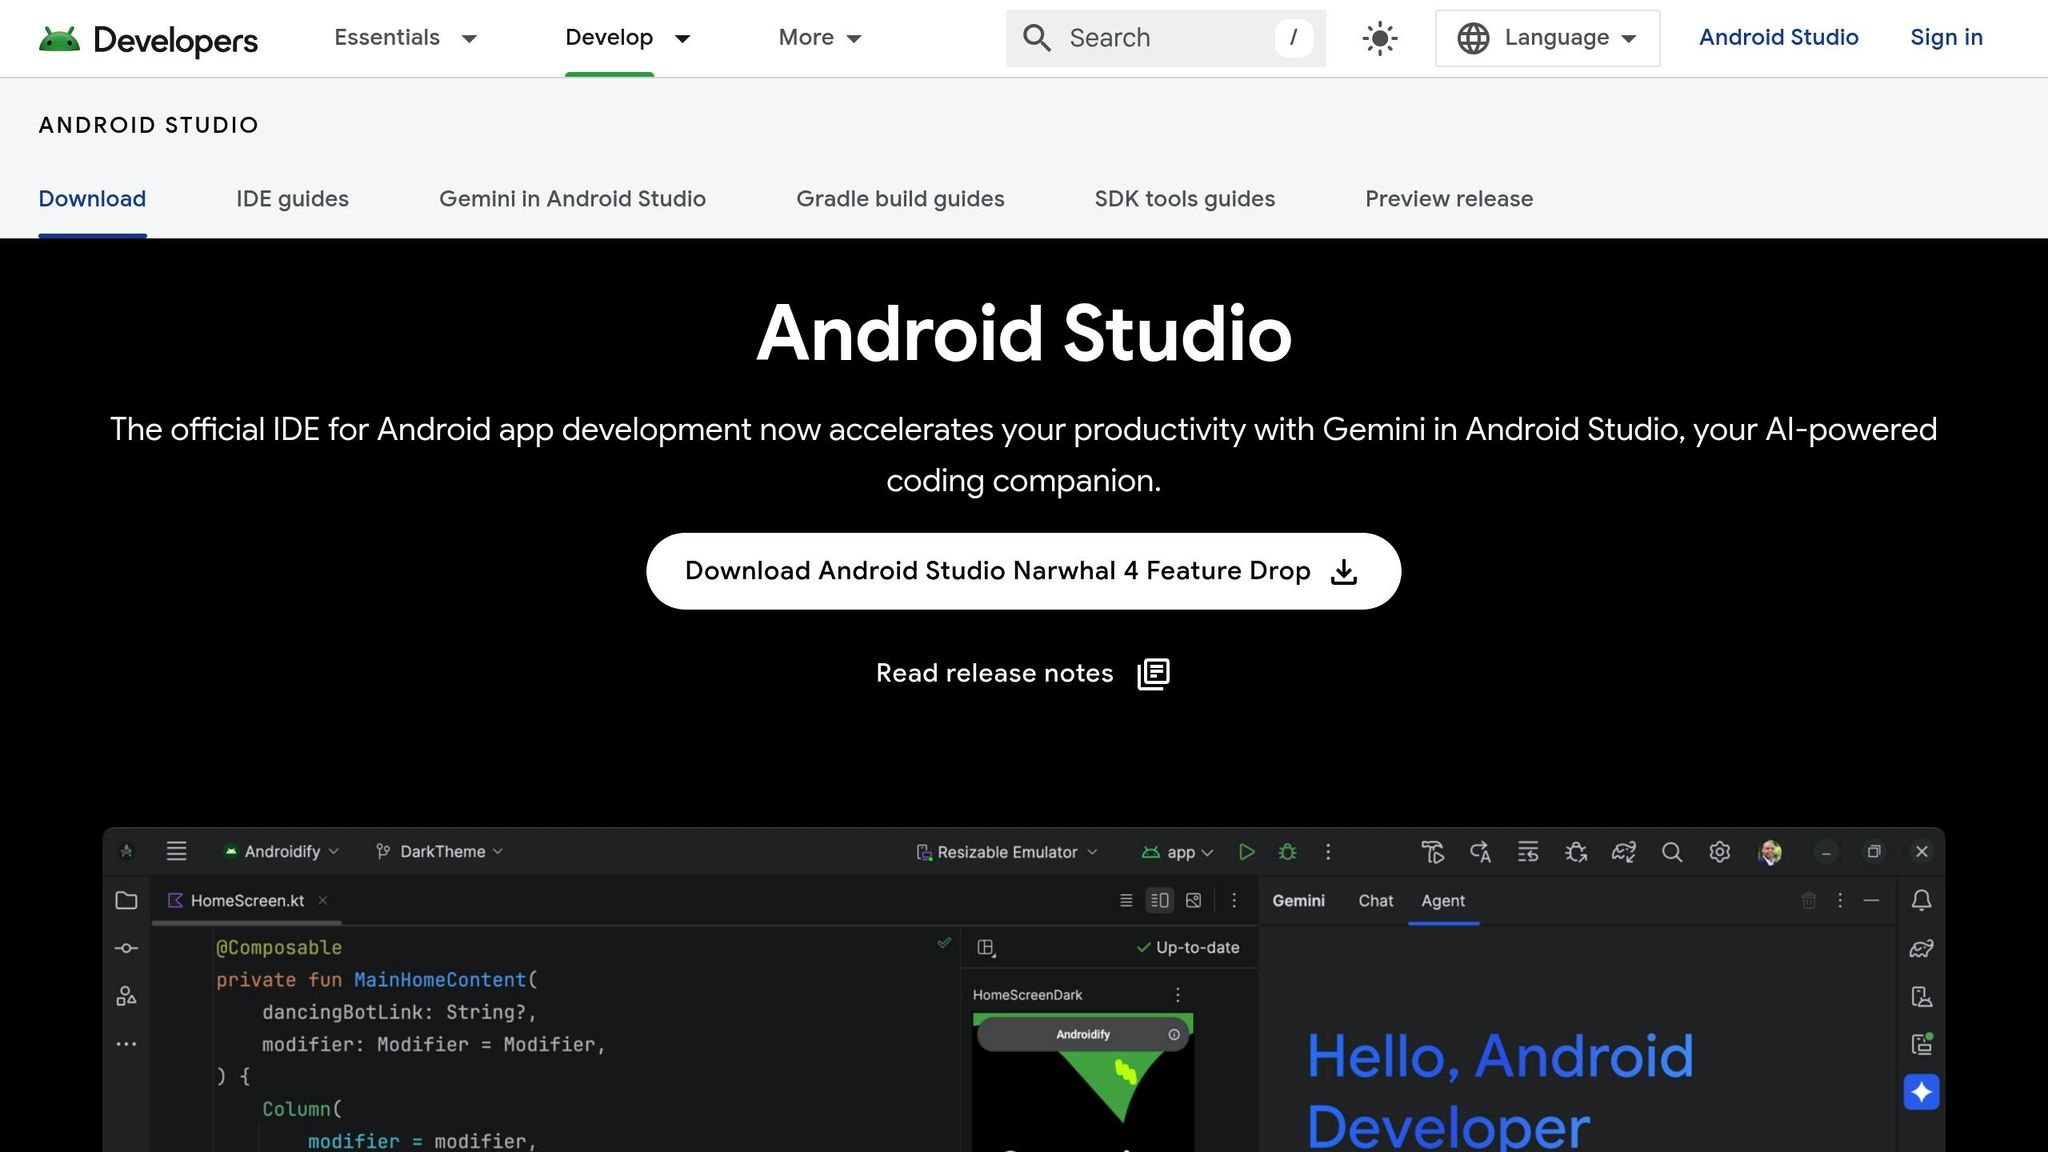Open the hamburger main menu in the IDE
This screenshot has width=2048, height=1152.
[x=177, y=851]
